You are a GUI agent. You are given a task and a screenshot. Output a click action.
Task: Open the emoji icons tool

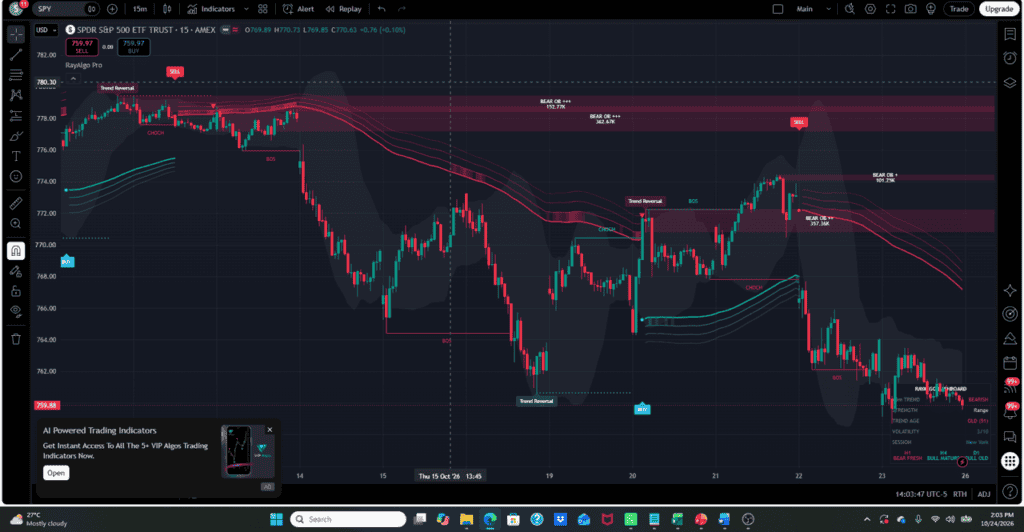(16, 176)
